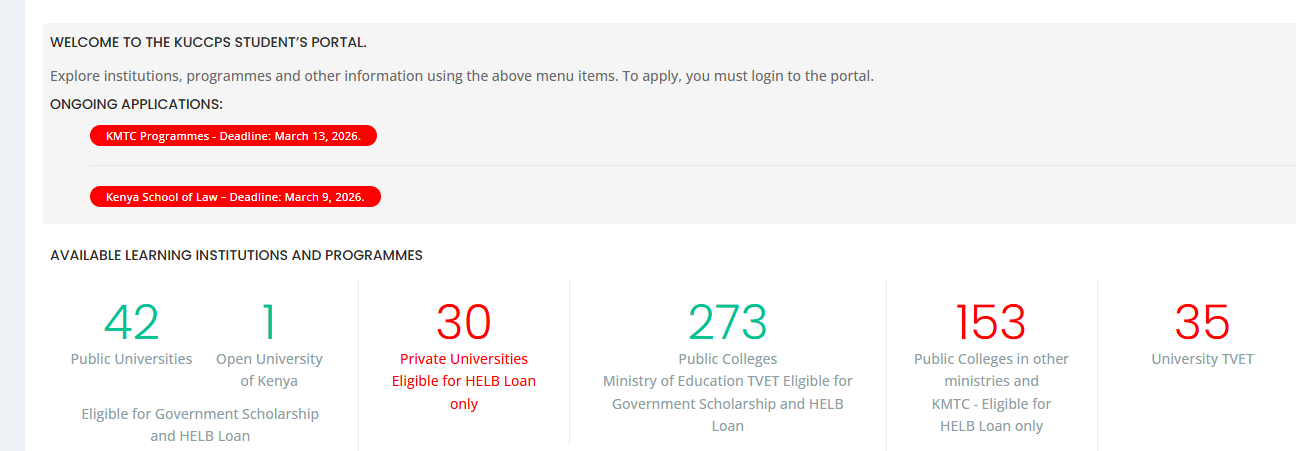The width and height of the screenshot is (1296, 451).
Task: Click the Welcome to KUCCPS Student's Portal heading
Action: [x=208, y=42]
